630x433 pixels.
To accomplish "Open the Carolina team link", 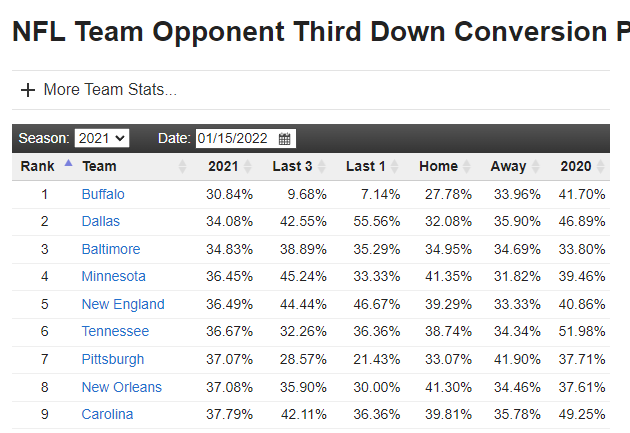I will click(x=108, y=414).
